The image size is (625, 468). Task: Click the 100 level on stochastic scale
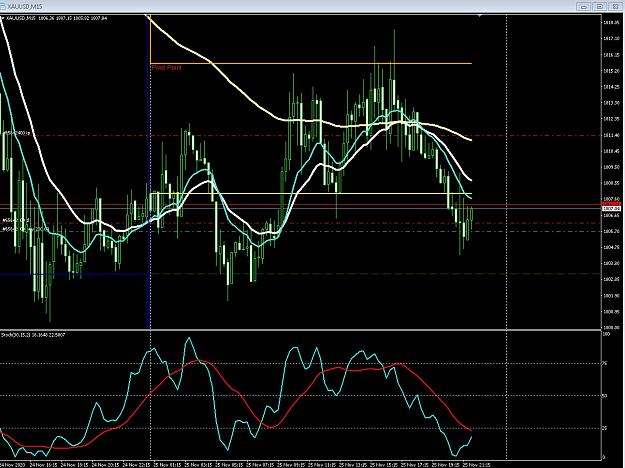click(x=605, y=334)
